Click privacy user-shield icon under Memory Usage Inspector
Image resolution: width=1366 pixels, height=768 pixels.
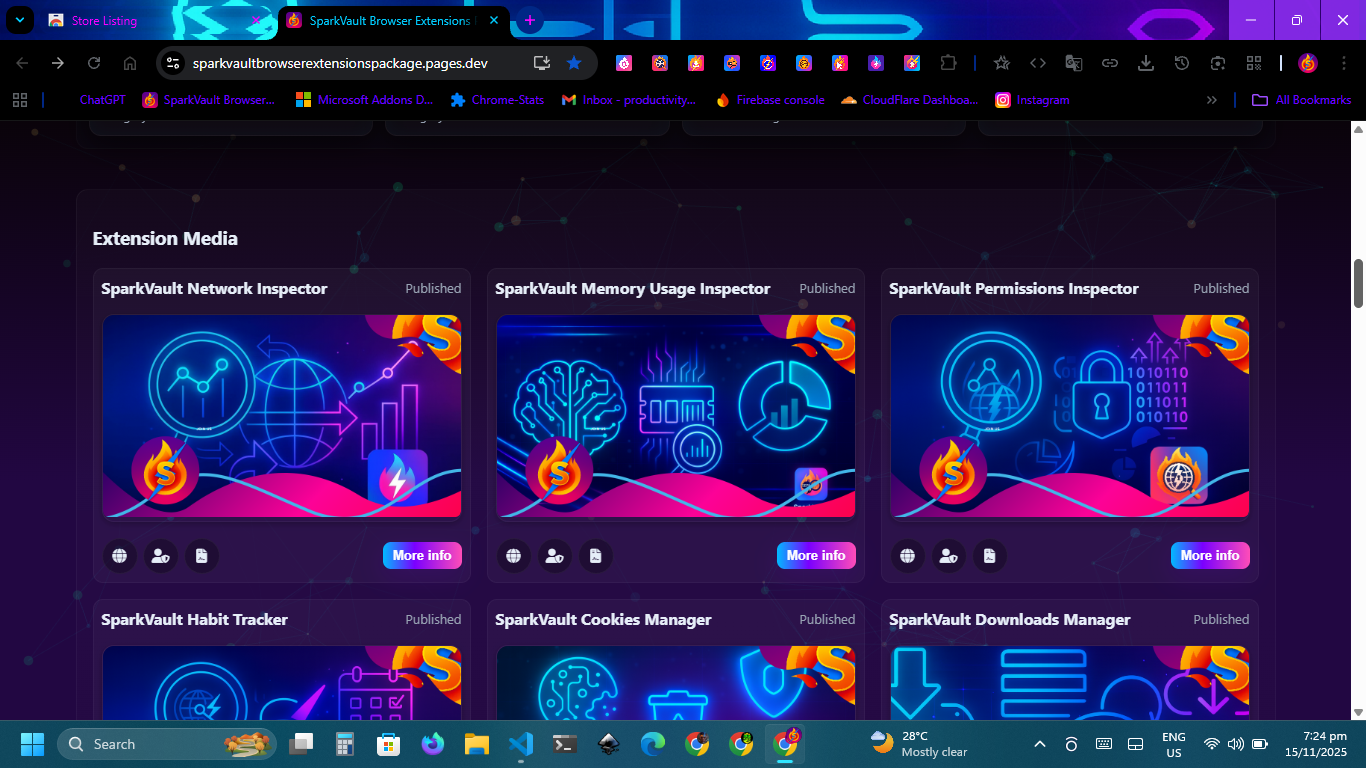pyautogui.click(x=554, y=556)
